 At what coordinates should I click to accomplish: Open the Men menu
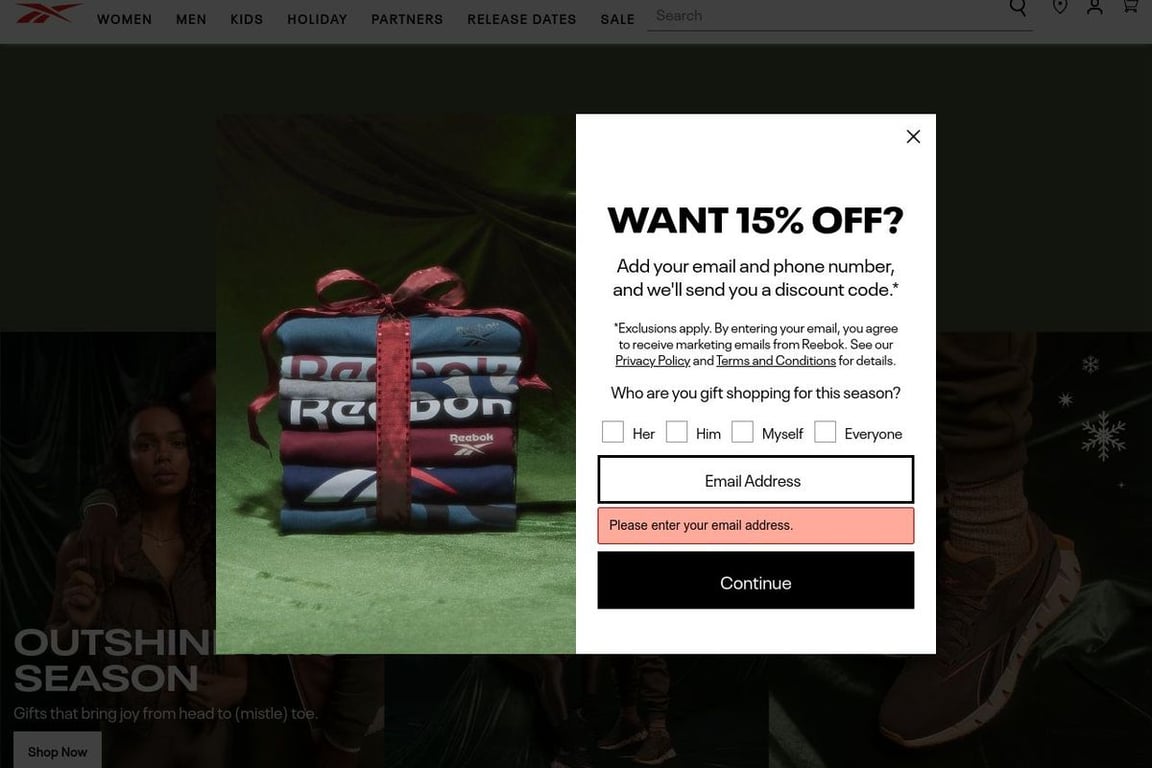191,19
